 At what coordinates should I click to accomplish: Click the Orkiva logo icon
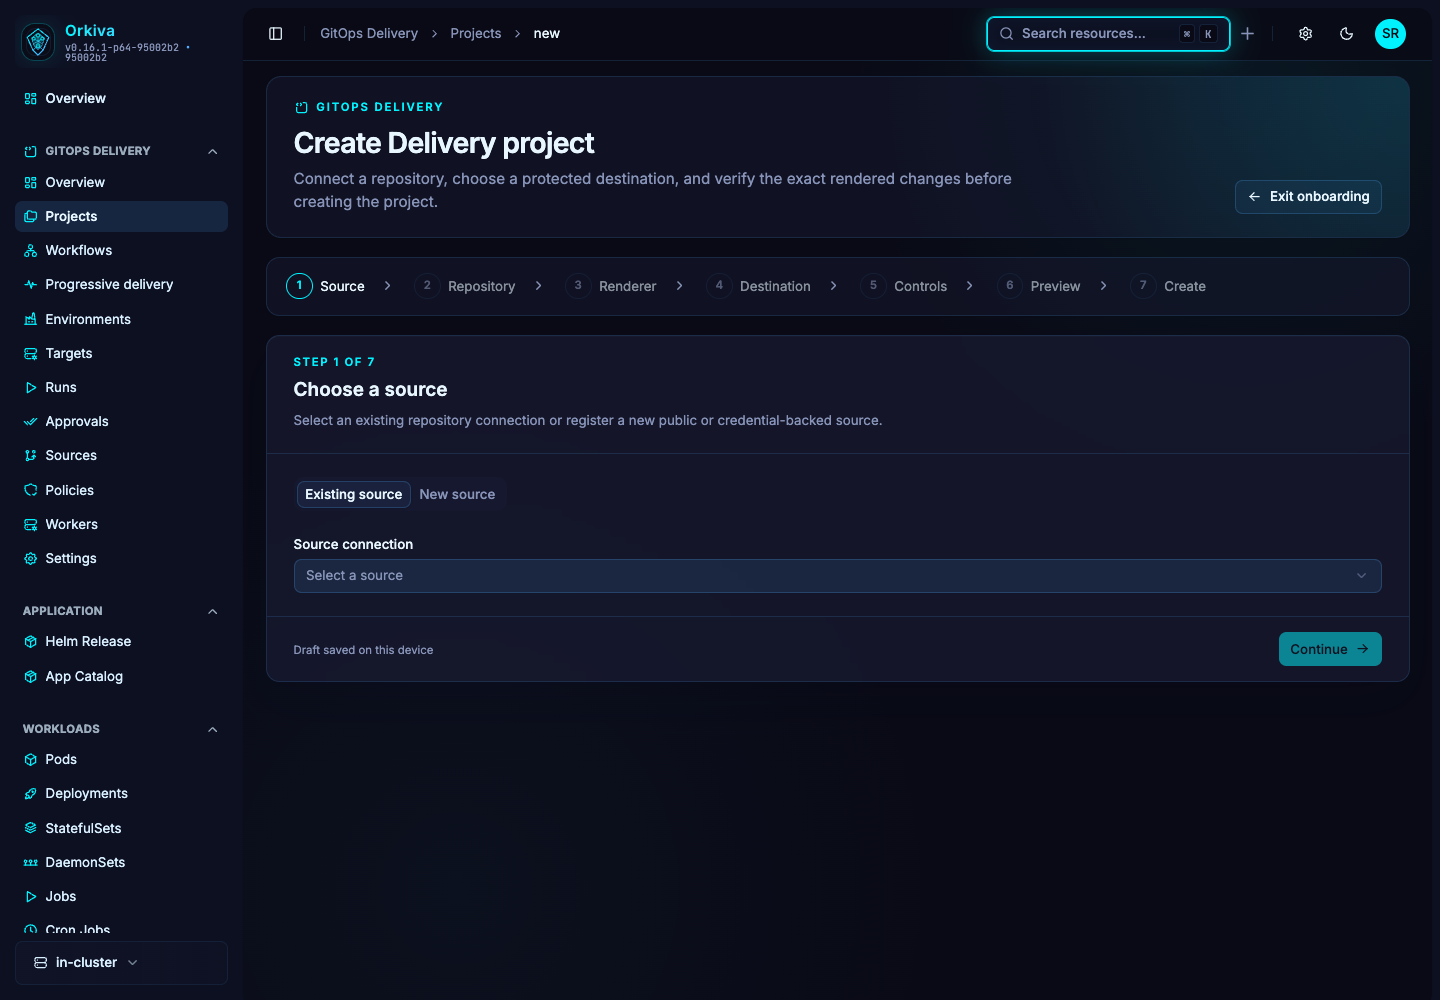click(38, 41)
